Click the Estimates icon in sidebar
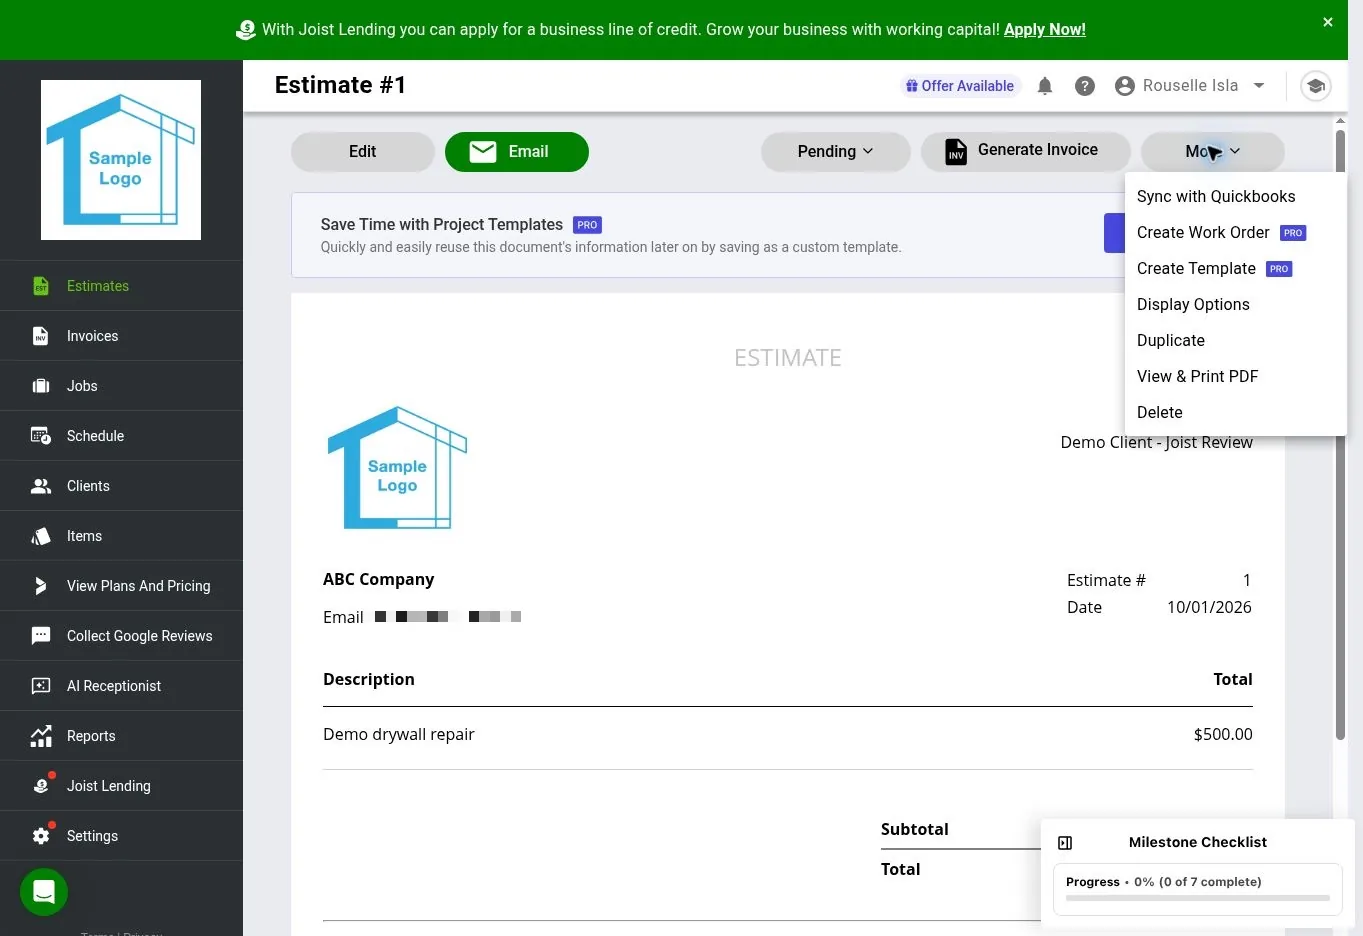1363x936 pixels. coord(41,286)
